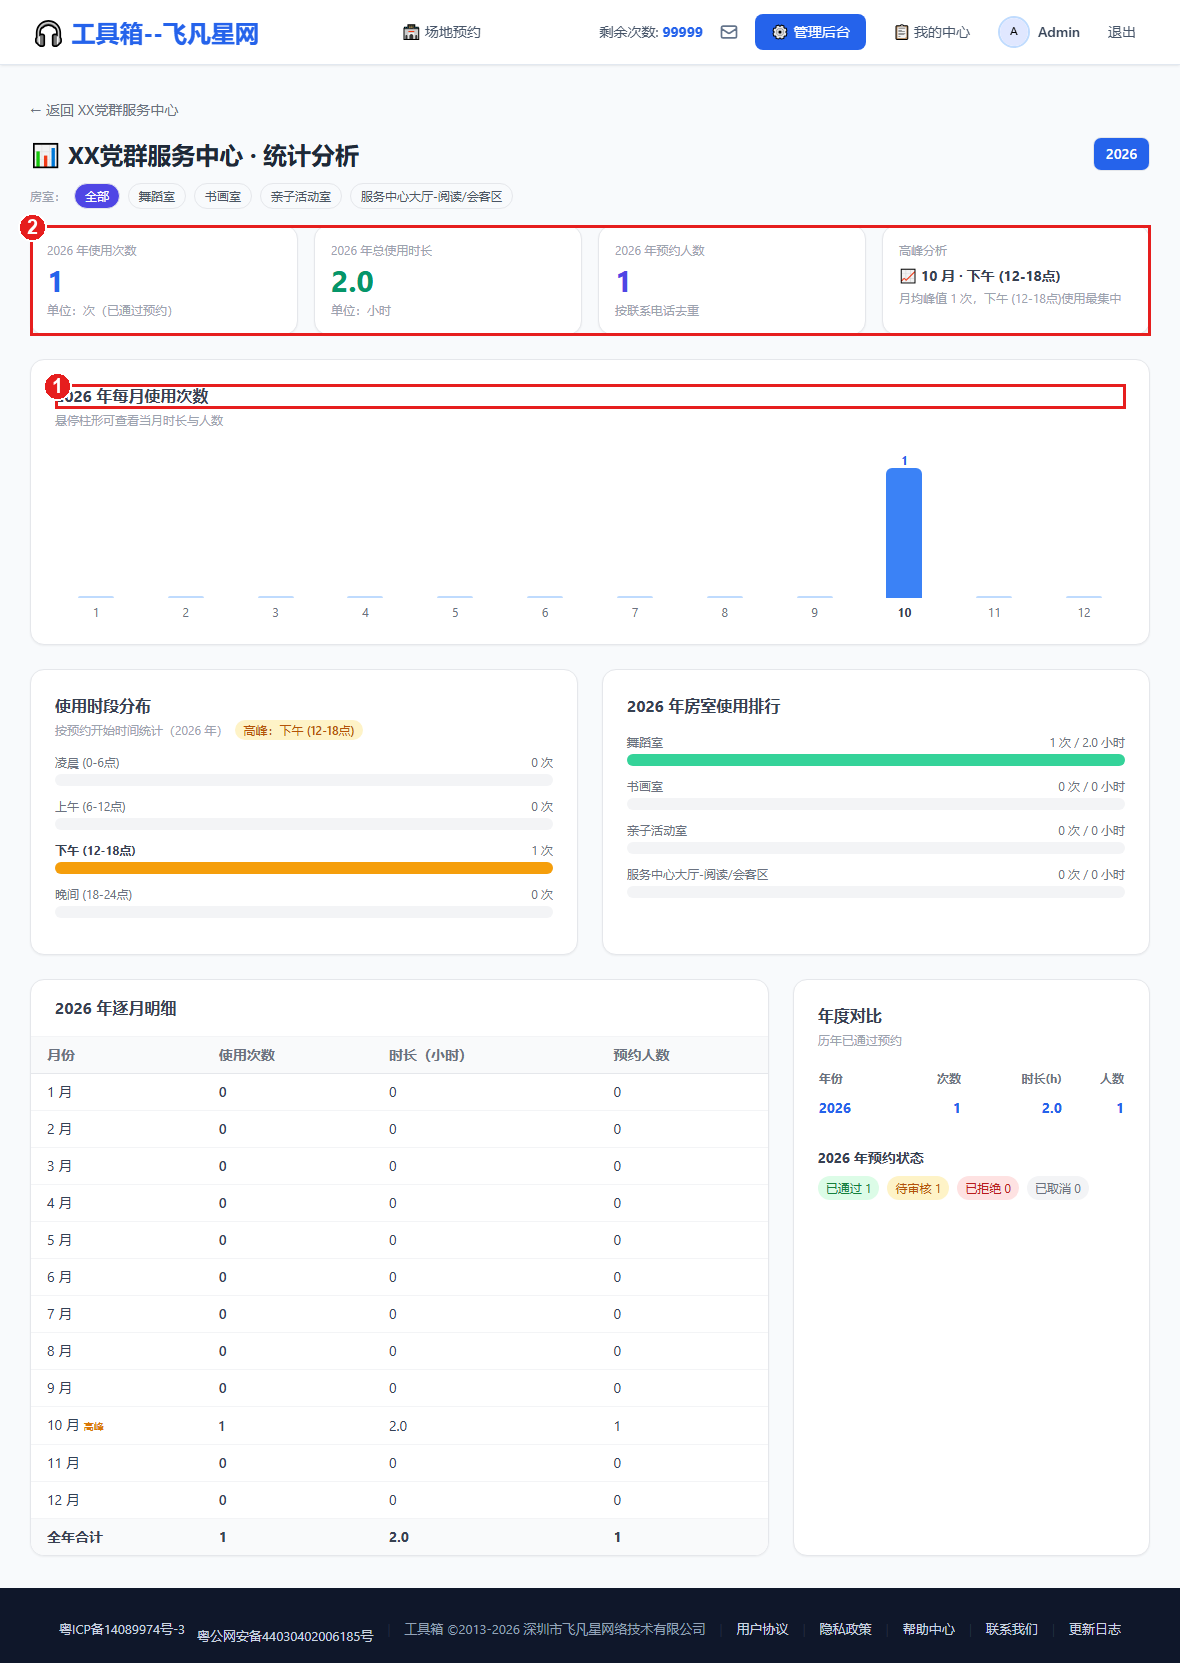Click the Admin avatar circle
Image resolution: width=1180 pixels, height=1663 pixels.
pyautogui.click(x=1014, y=32)
